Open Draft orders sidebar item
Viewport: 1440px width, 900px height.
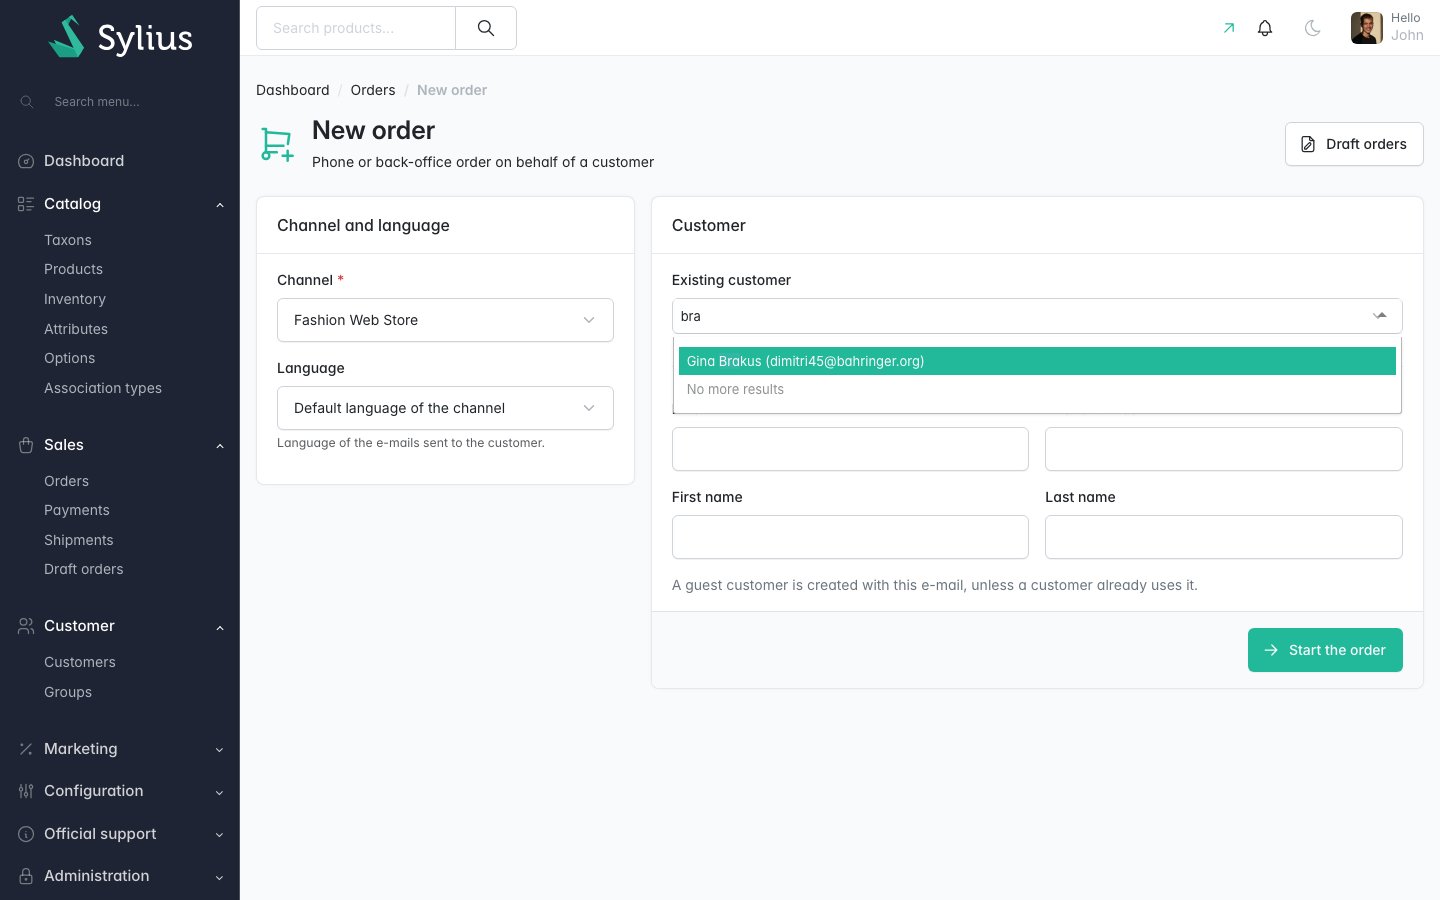84,569
